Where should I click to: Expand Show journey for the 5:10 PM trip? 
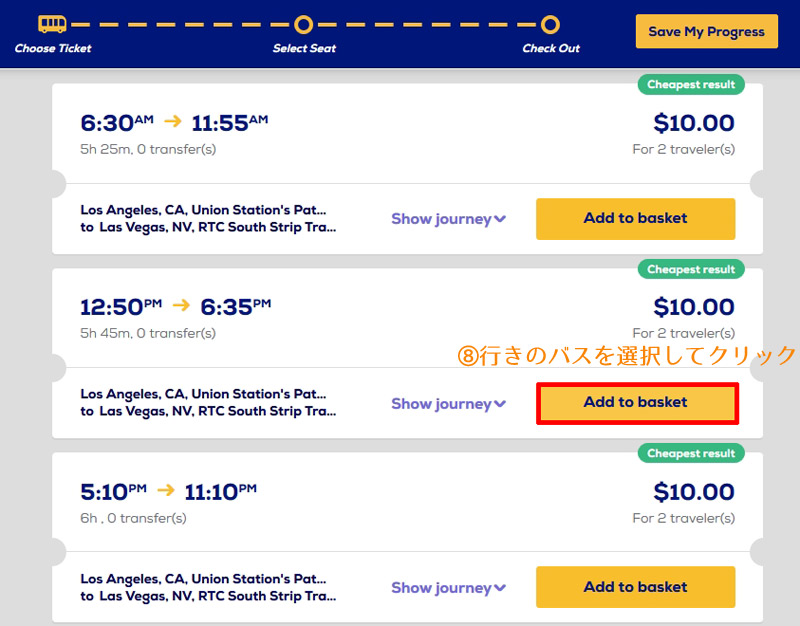(x=448, y=588)
